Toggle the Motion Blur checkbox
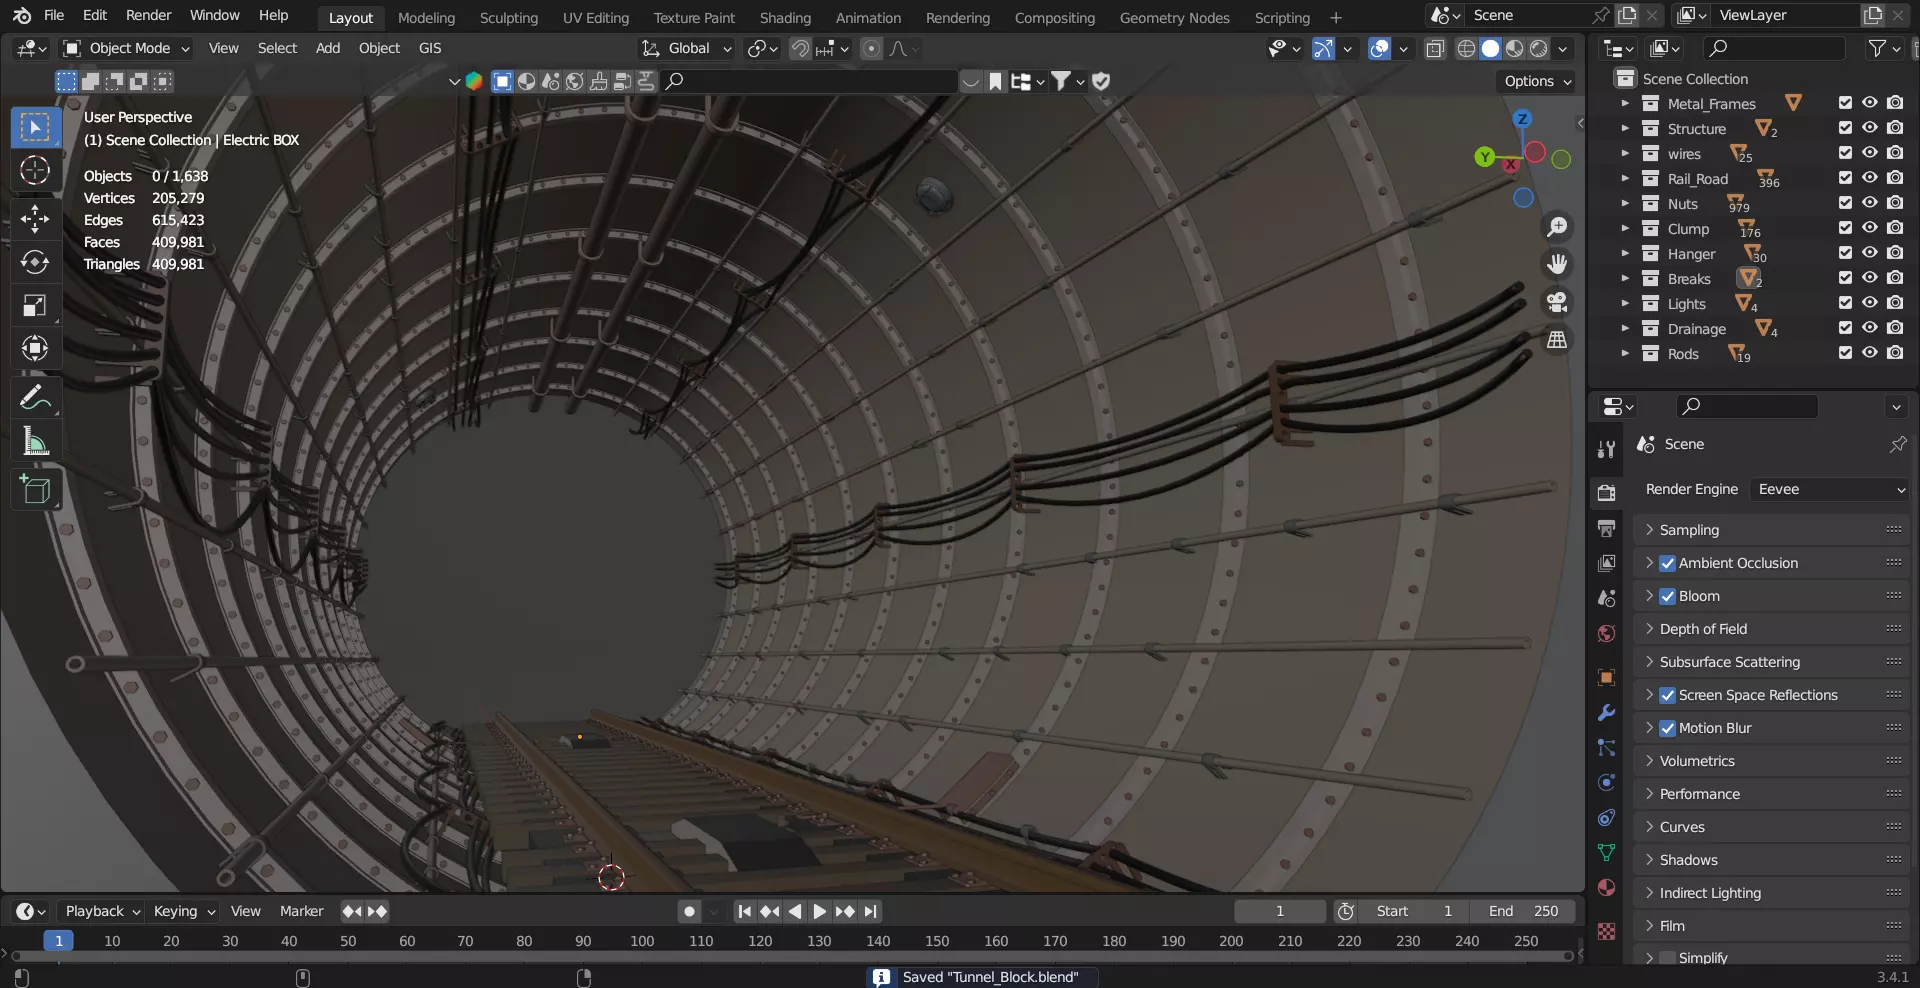This screenshot has width=1920, height=988. point(1667,728)
